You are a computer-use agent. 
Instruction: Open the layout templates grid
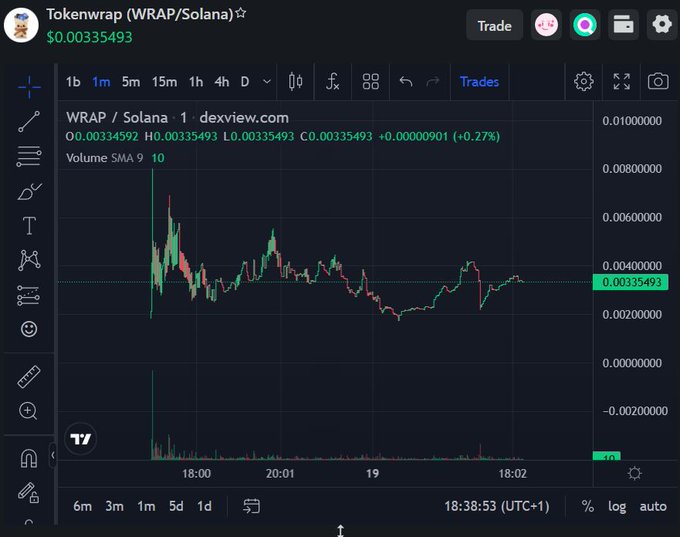click(371, 82)
